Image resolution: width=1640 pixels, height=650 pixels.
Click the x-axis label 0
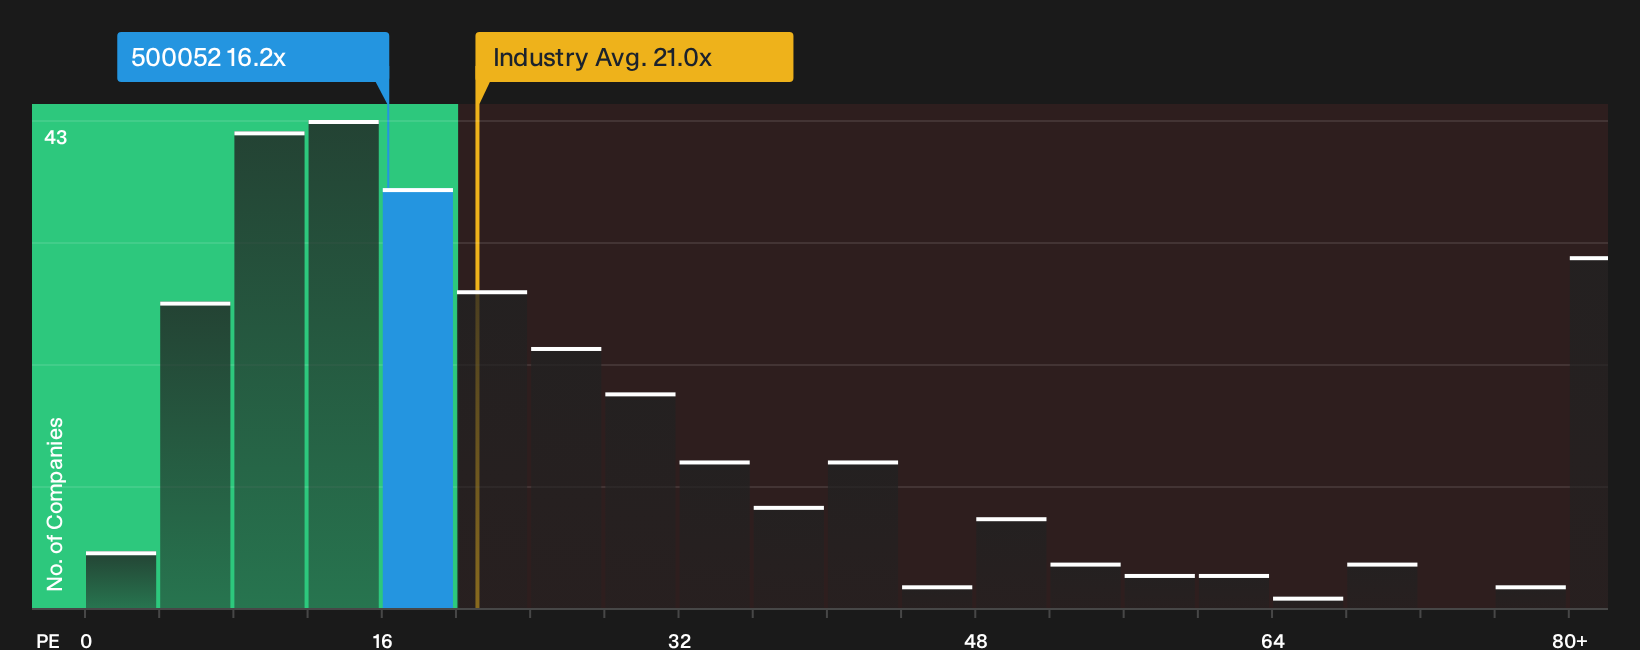[86, 640]
